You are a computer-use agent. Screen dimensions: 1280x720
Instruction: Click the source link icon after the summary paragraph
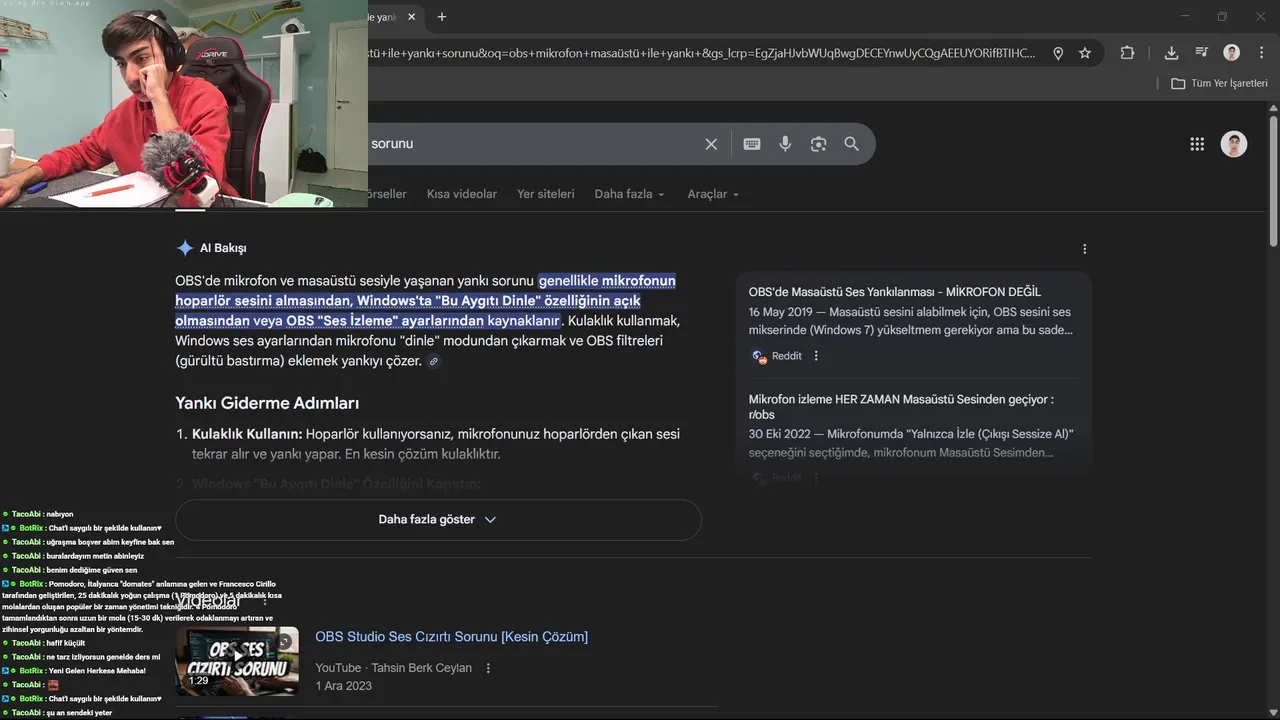click(x=433, y=361)
